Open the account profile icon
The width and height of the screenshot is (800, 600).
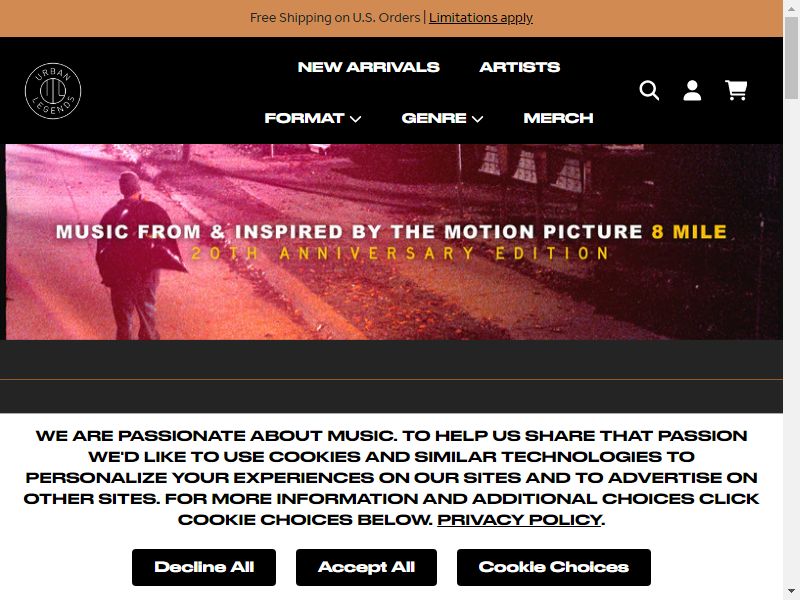click(692, 91)
